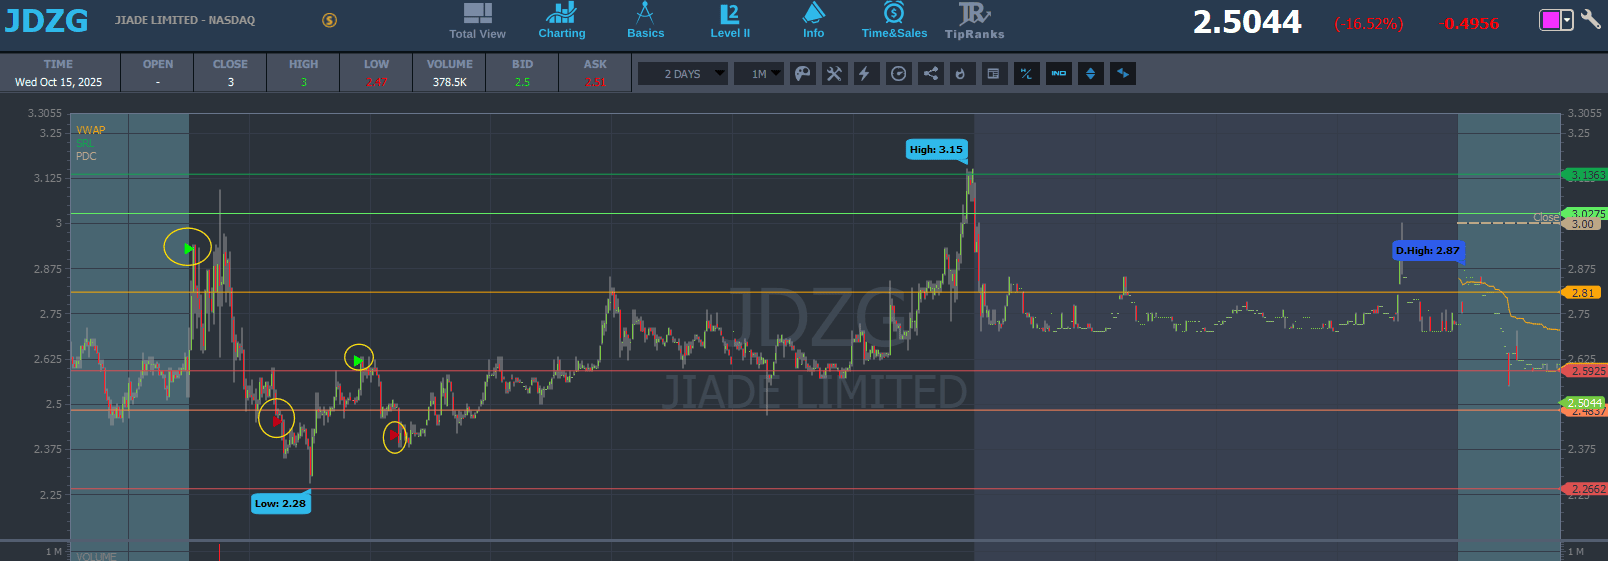Click the magenta link color swatch
Screen dimensions: 1608x561
[1550, 20]
